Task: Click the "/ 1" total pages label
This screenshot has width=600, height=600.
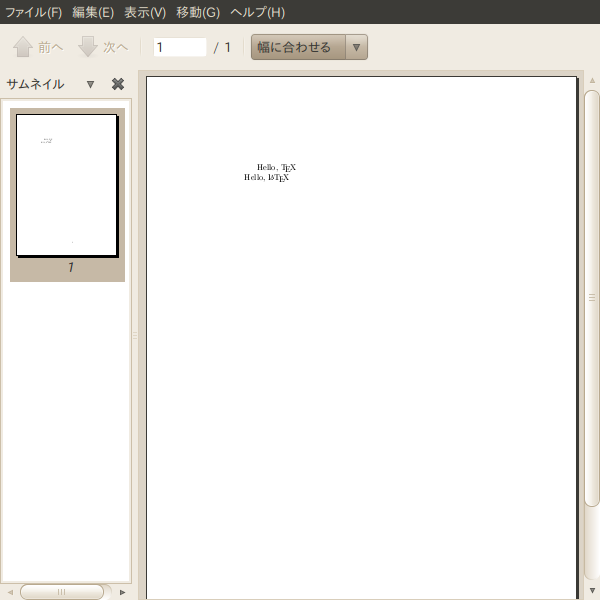Action: click(222, 47)
